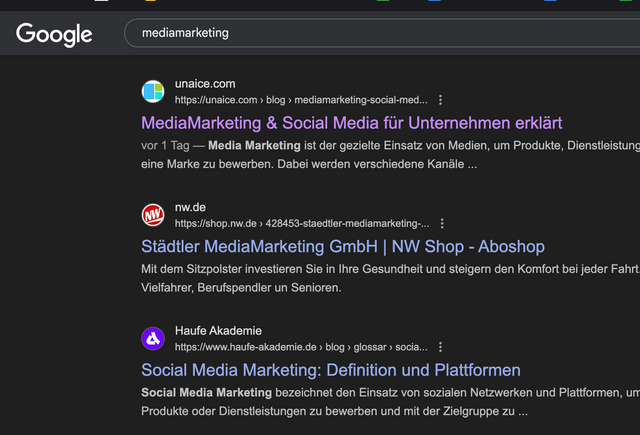640x435 pixels.
Task: Click the unaice.com site name
Action: pos(205,84)
